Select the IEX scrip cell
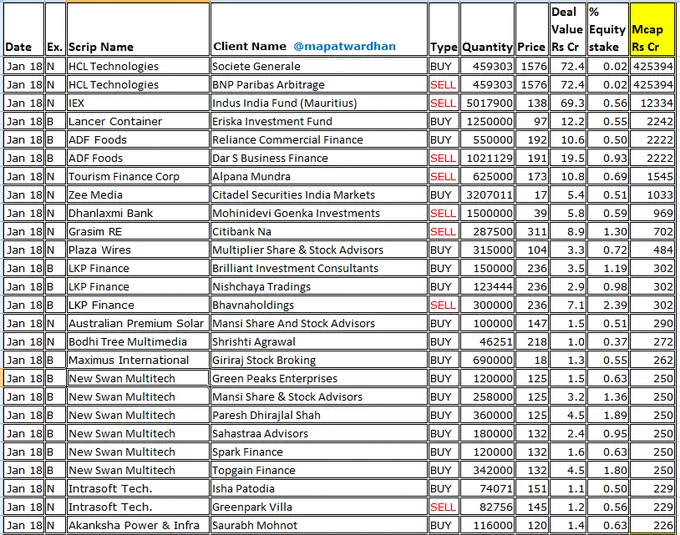680x535 pixels. [138, 103]
